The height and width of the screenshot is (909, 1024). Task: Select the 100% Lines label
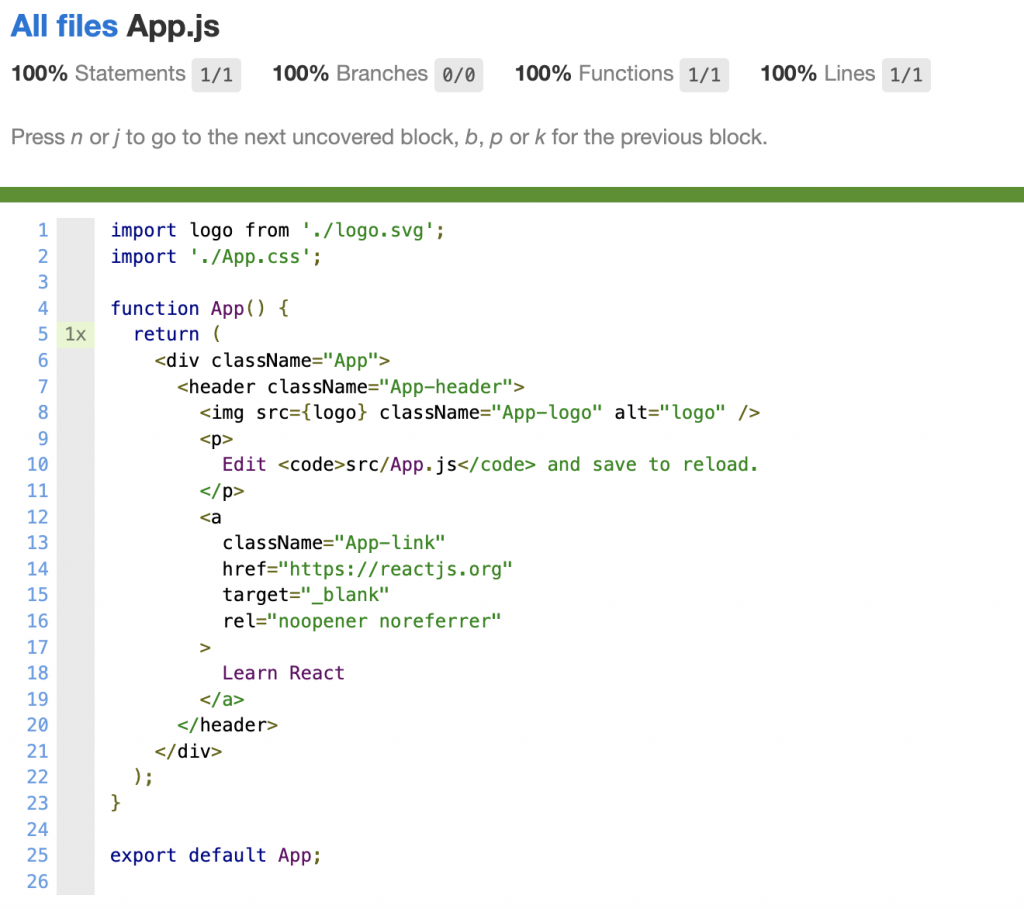pos(818,73)
